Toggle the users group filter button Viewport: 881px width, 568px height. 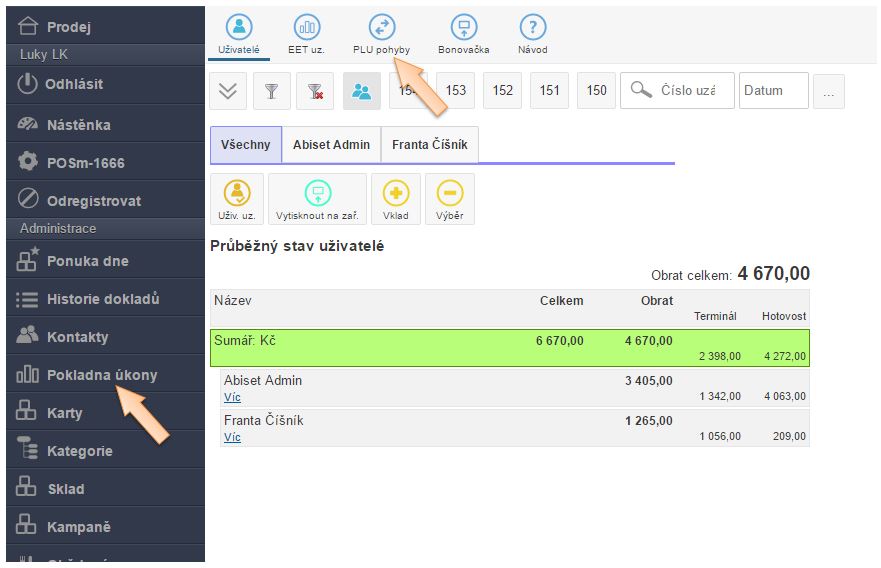[361, 91]
